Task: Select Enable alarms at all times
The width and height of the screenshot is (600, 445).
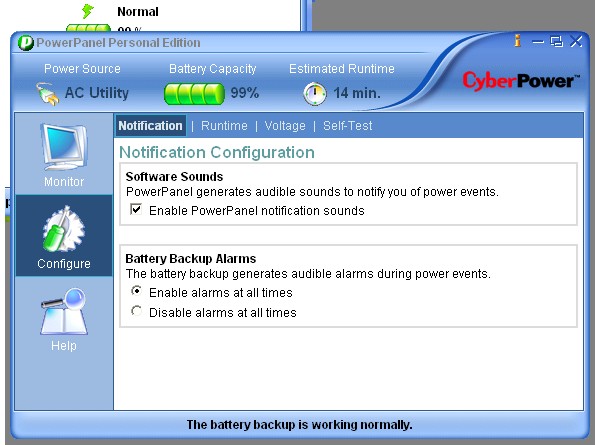Action: [136, 291]
